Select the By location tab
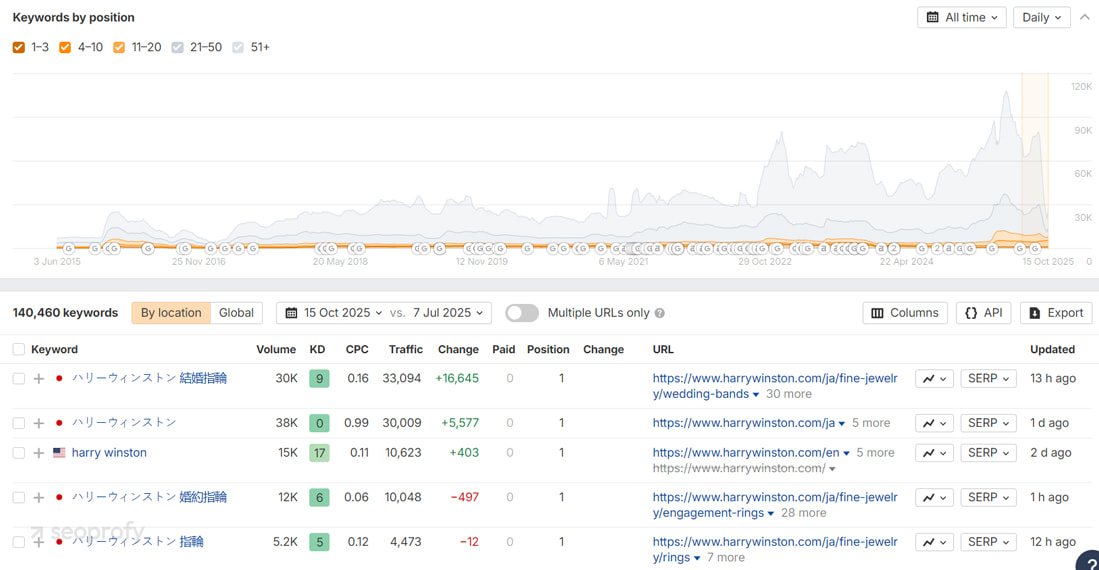Screen dimensions: 1099x570 click(171, 313)
